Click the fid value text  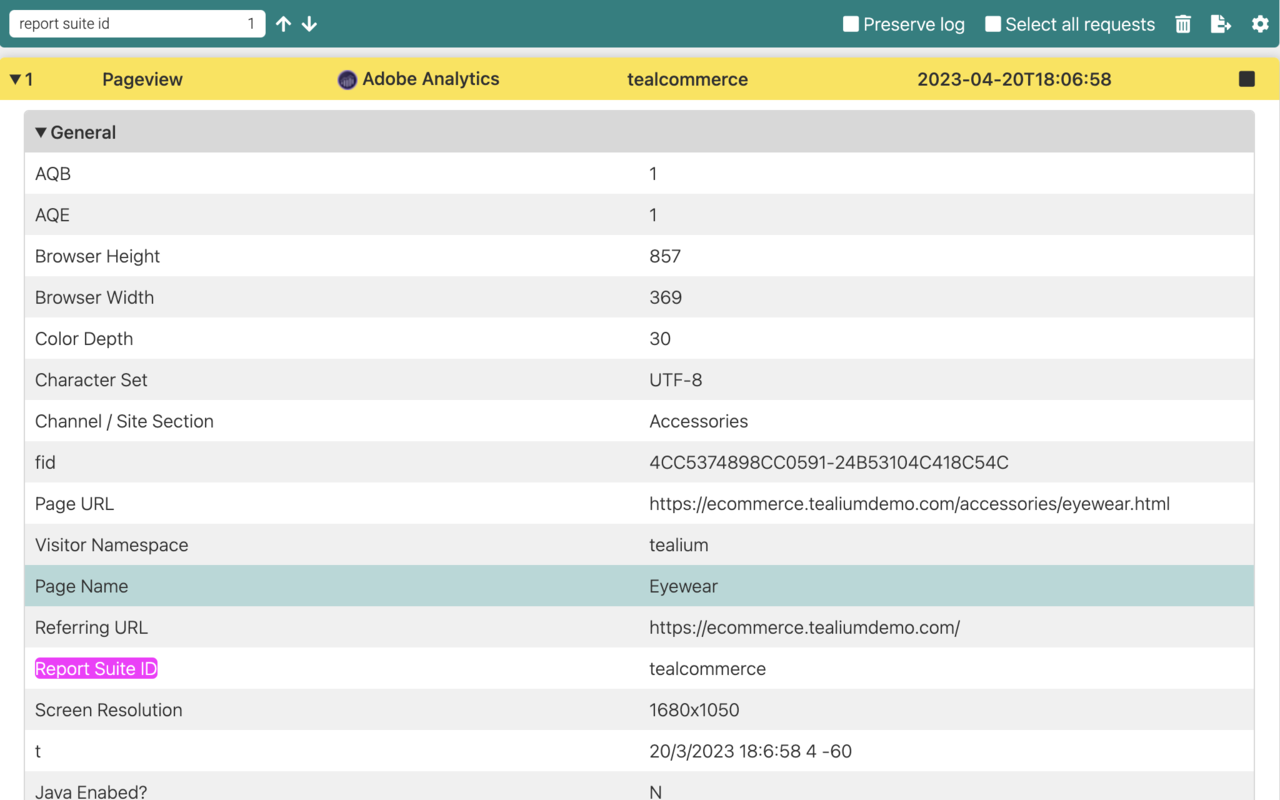(x=828, y=463)
